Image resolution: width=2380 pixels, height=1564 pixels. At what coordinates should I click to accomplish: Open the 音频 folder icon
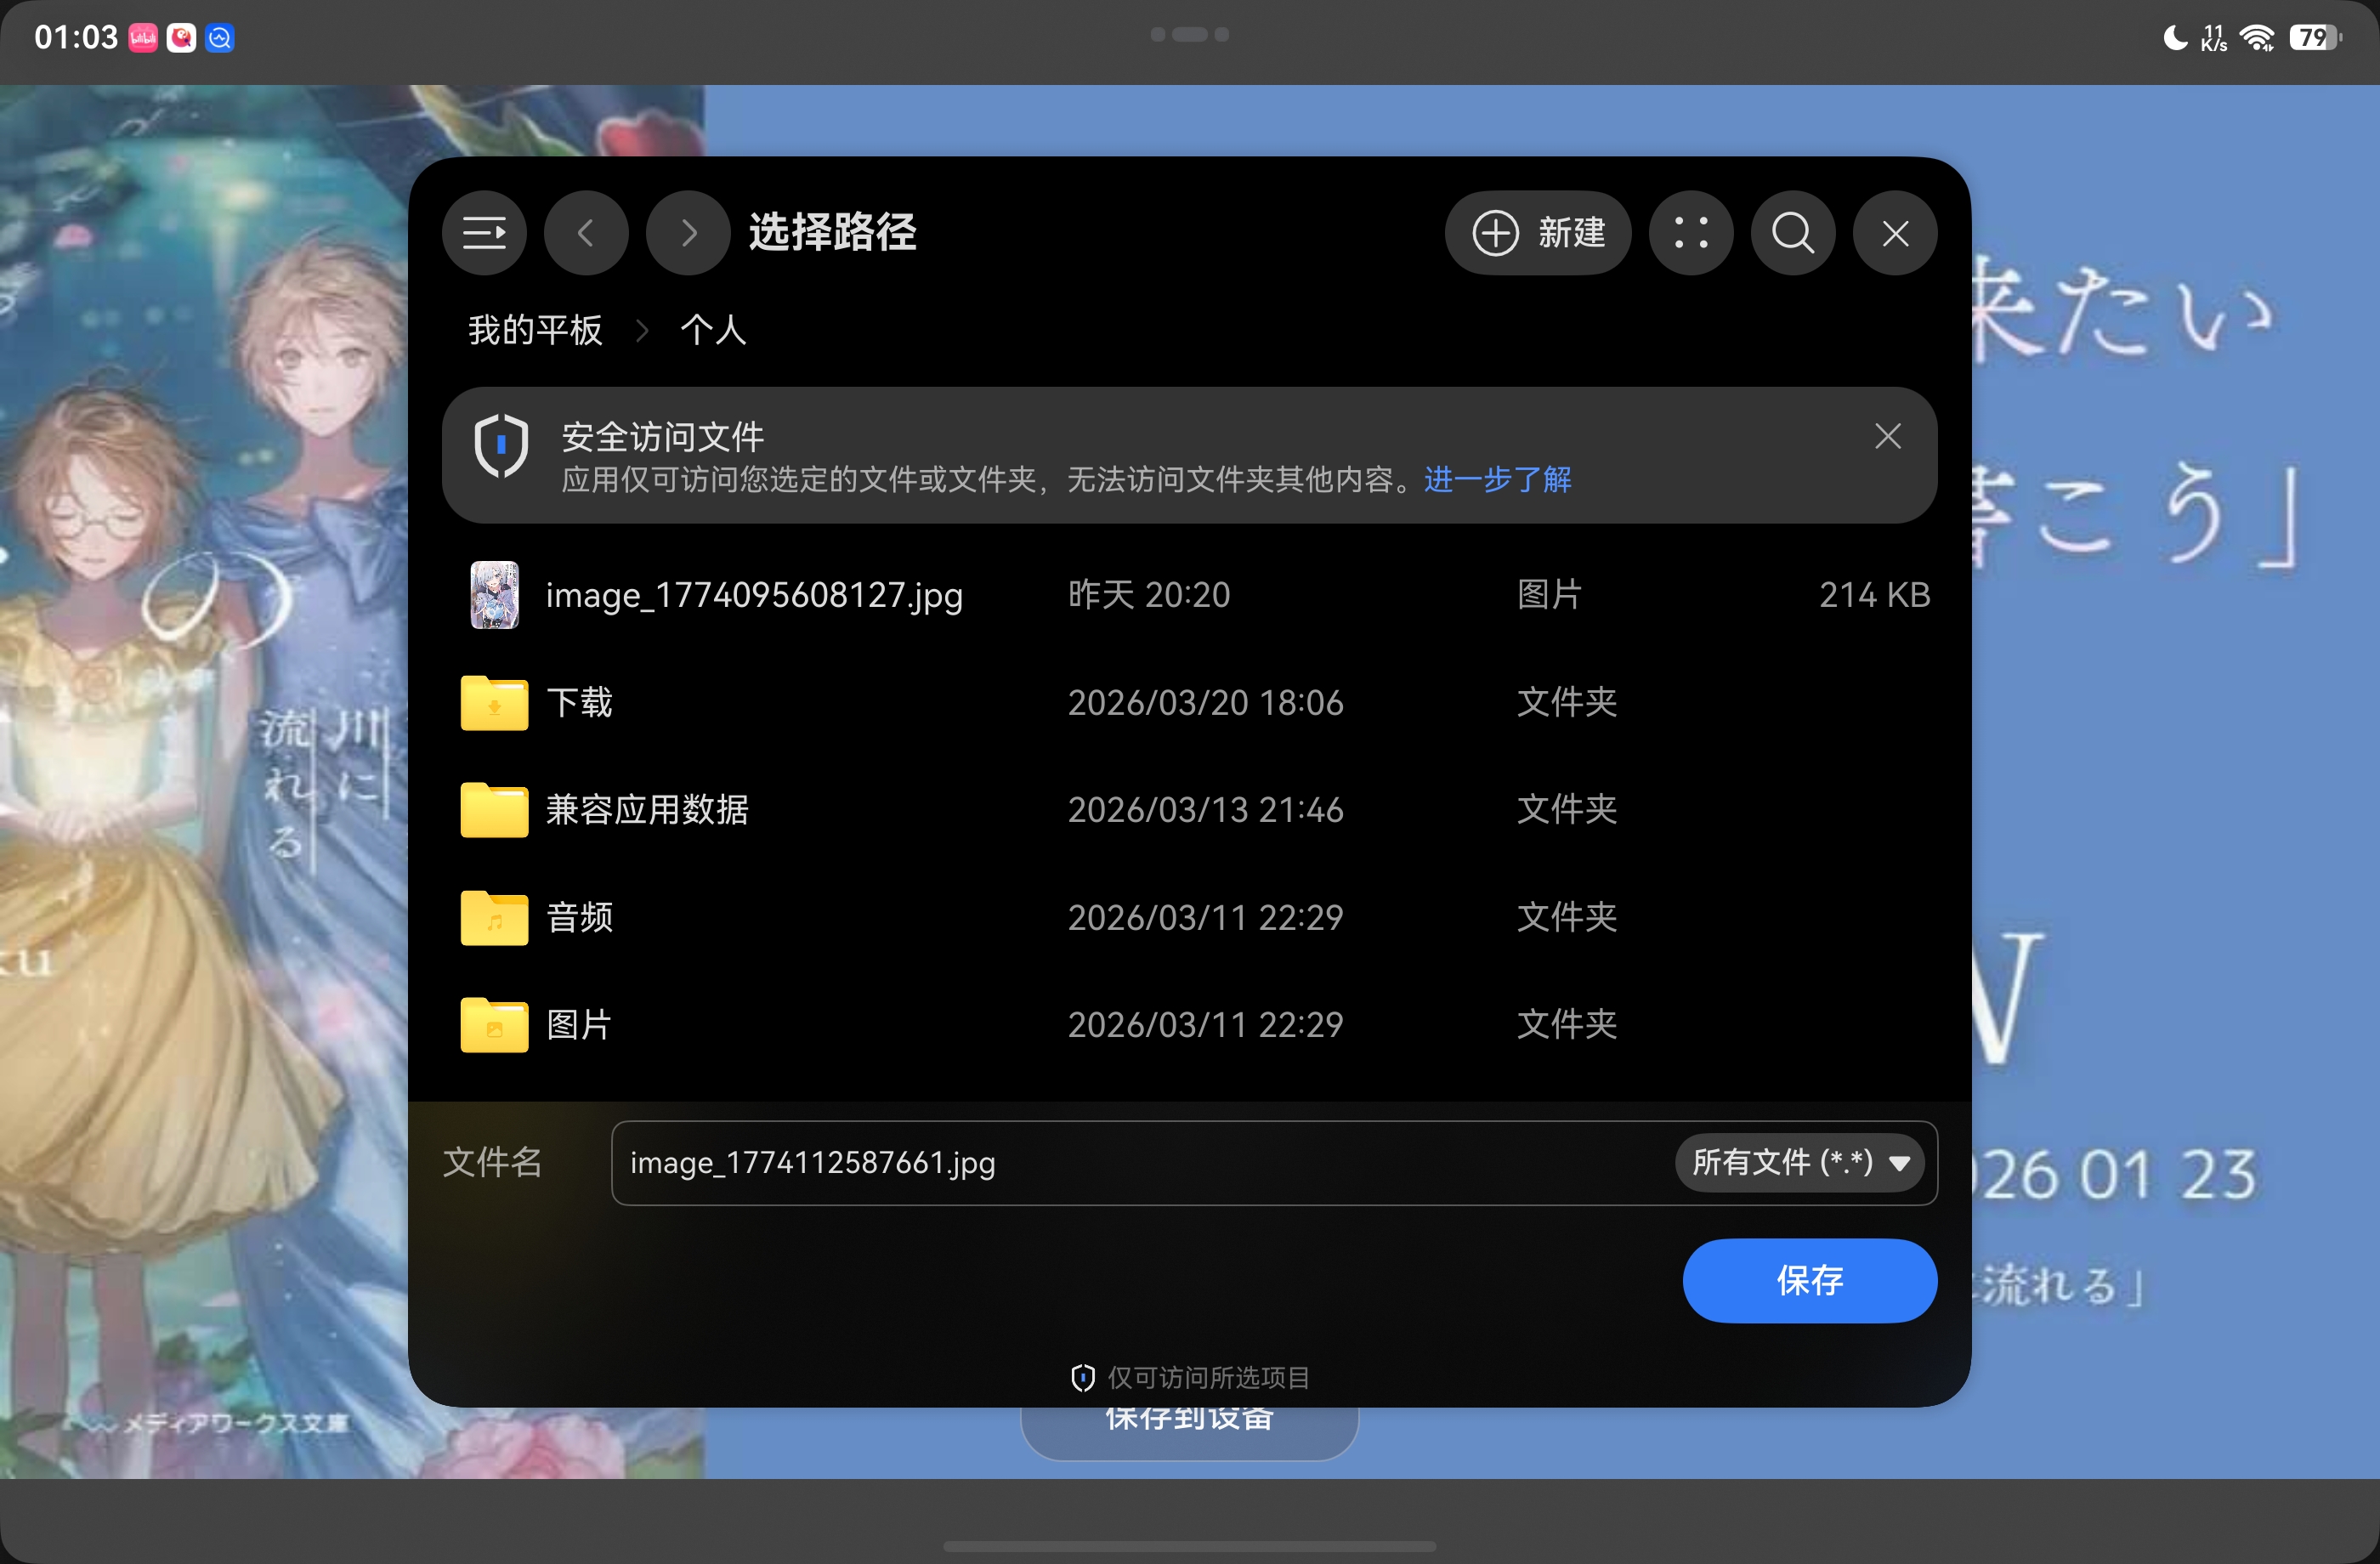(x=494, y=917)
